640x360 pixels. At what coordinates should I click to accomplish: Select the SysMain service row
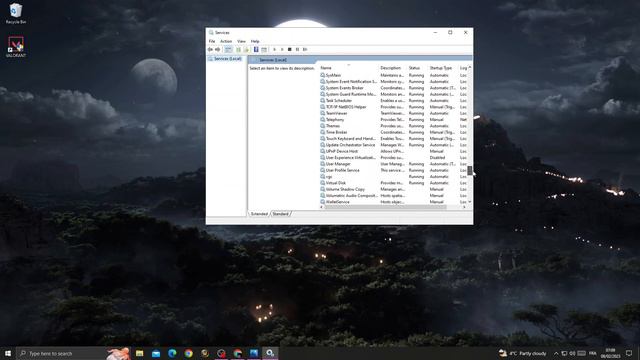click(x=393, y=75)
